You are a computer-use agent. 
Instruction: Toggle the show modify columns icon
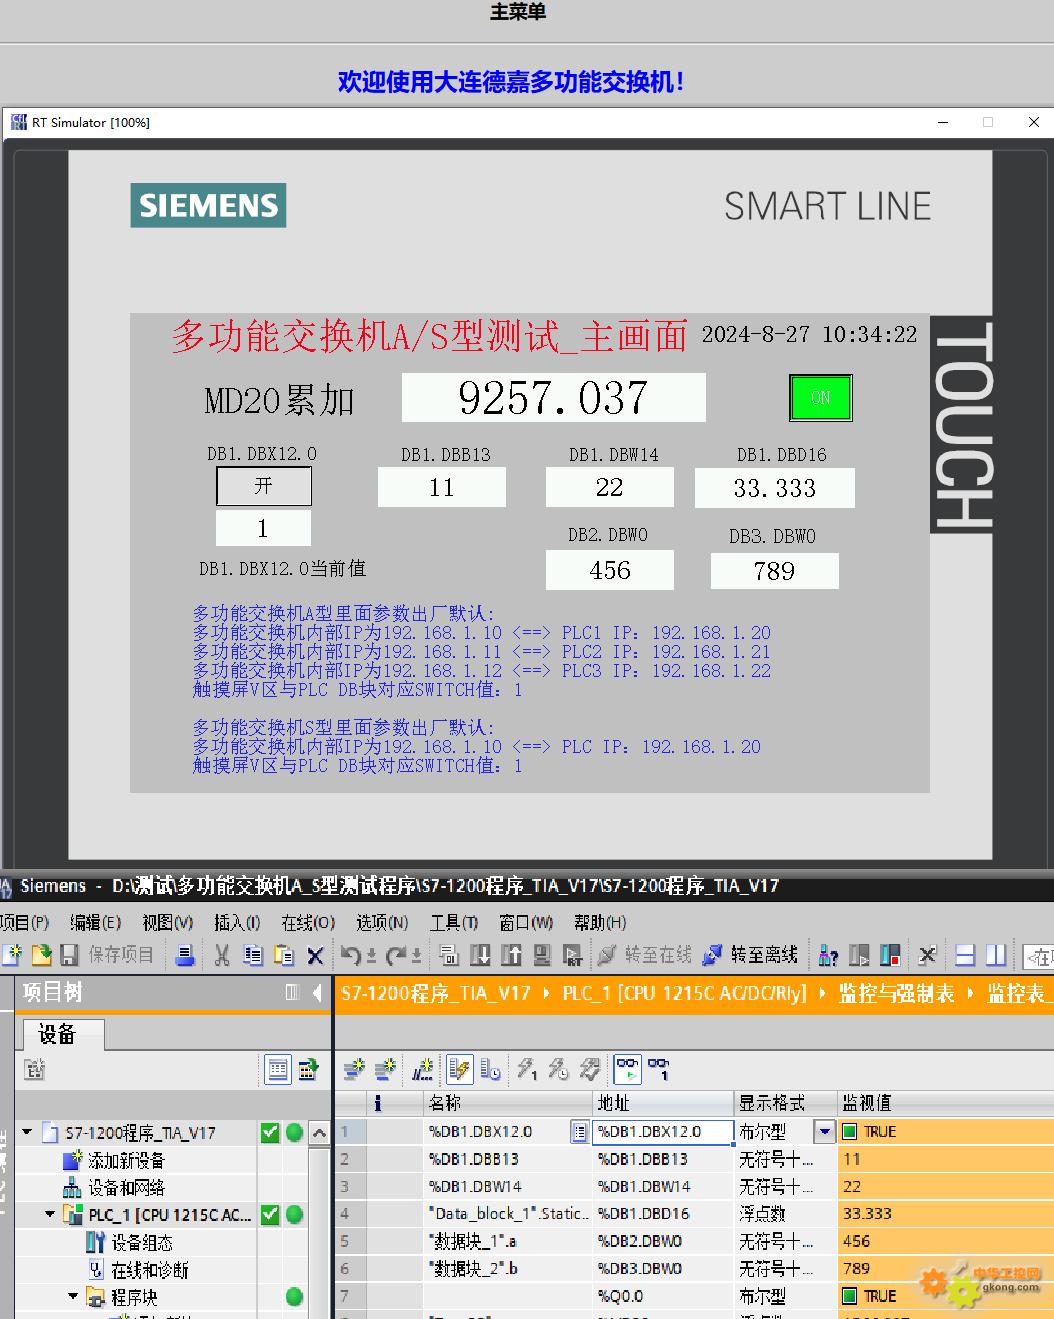[459, 1070]
